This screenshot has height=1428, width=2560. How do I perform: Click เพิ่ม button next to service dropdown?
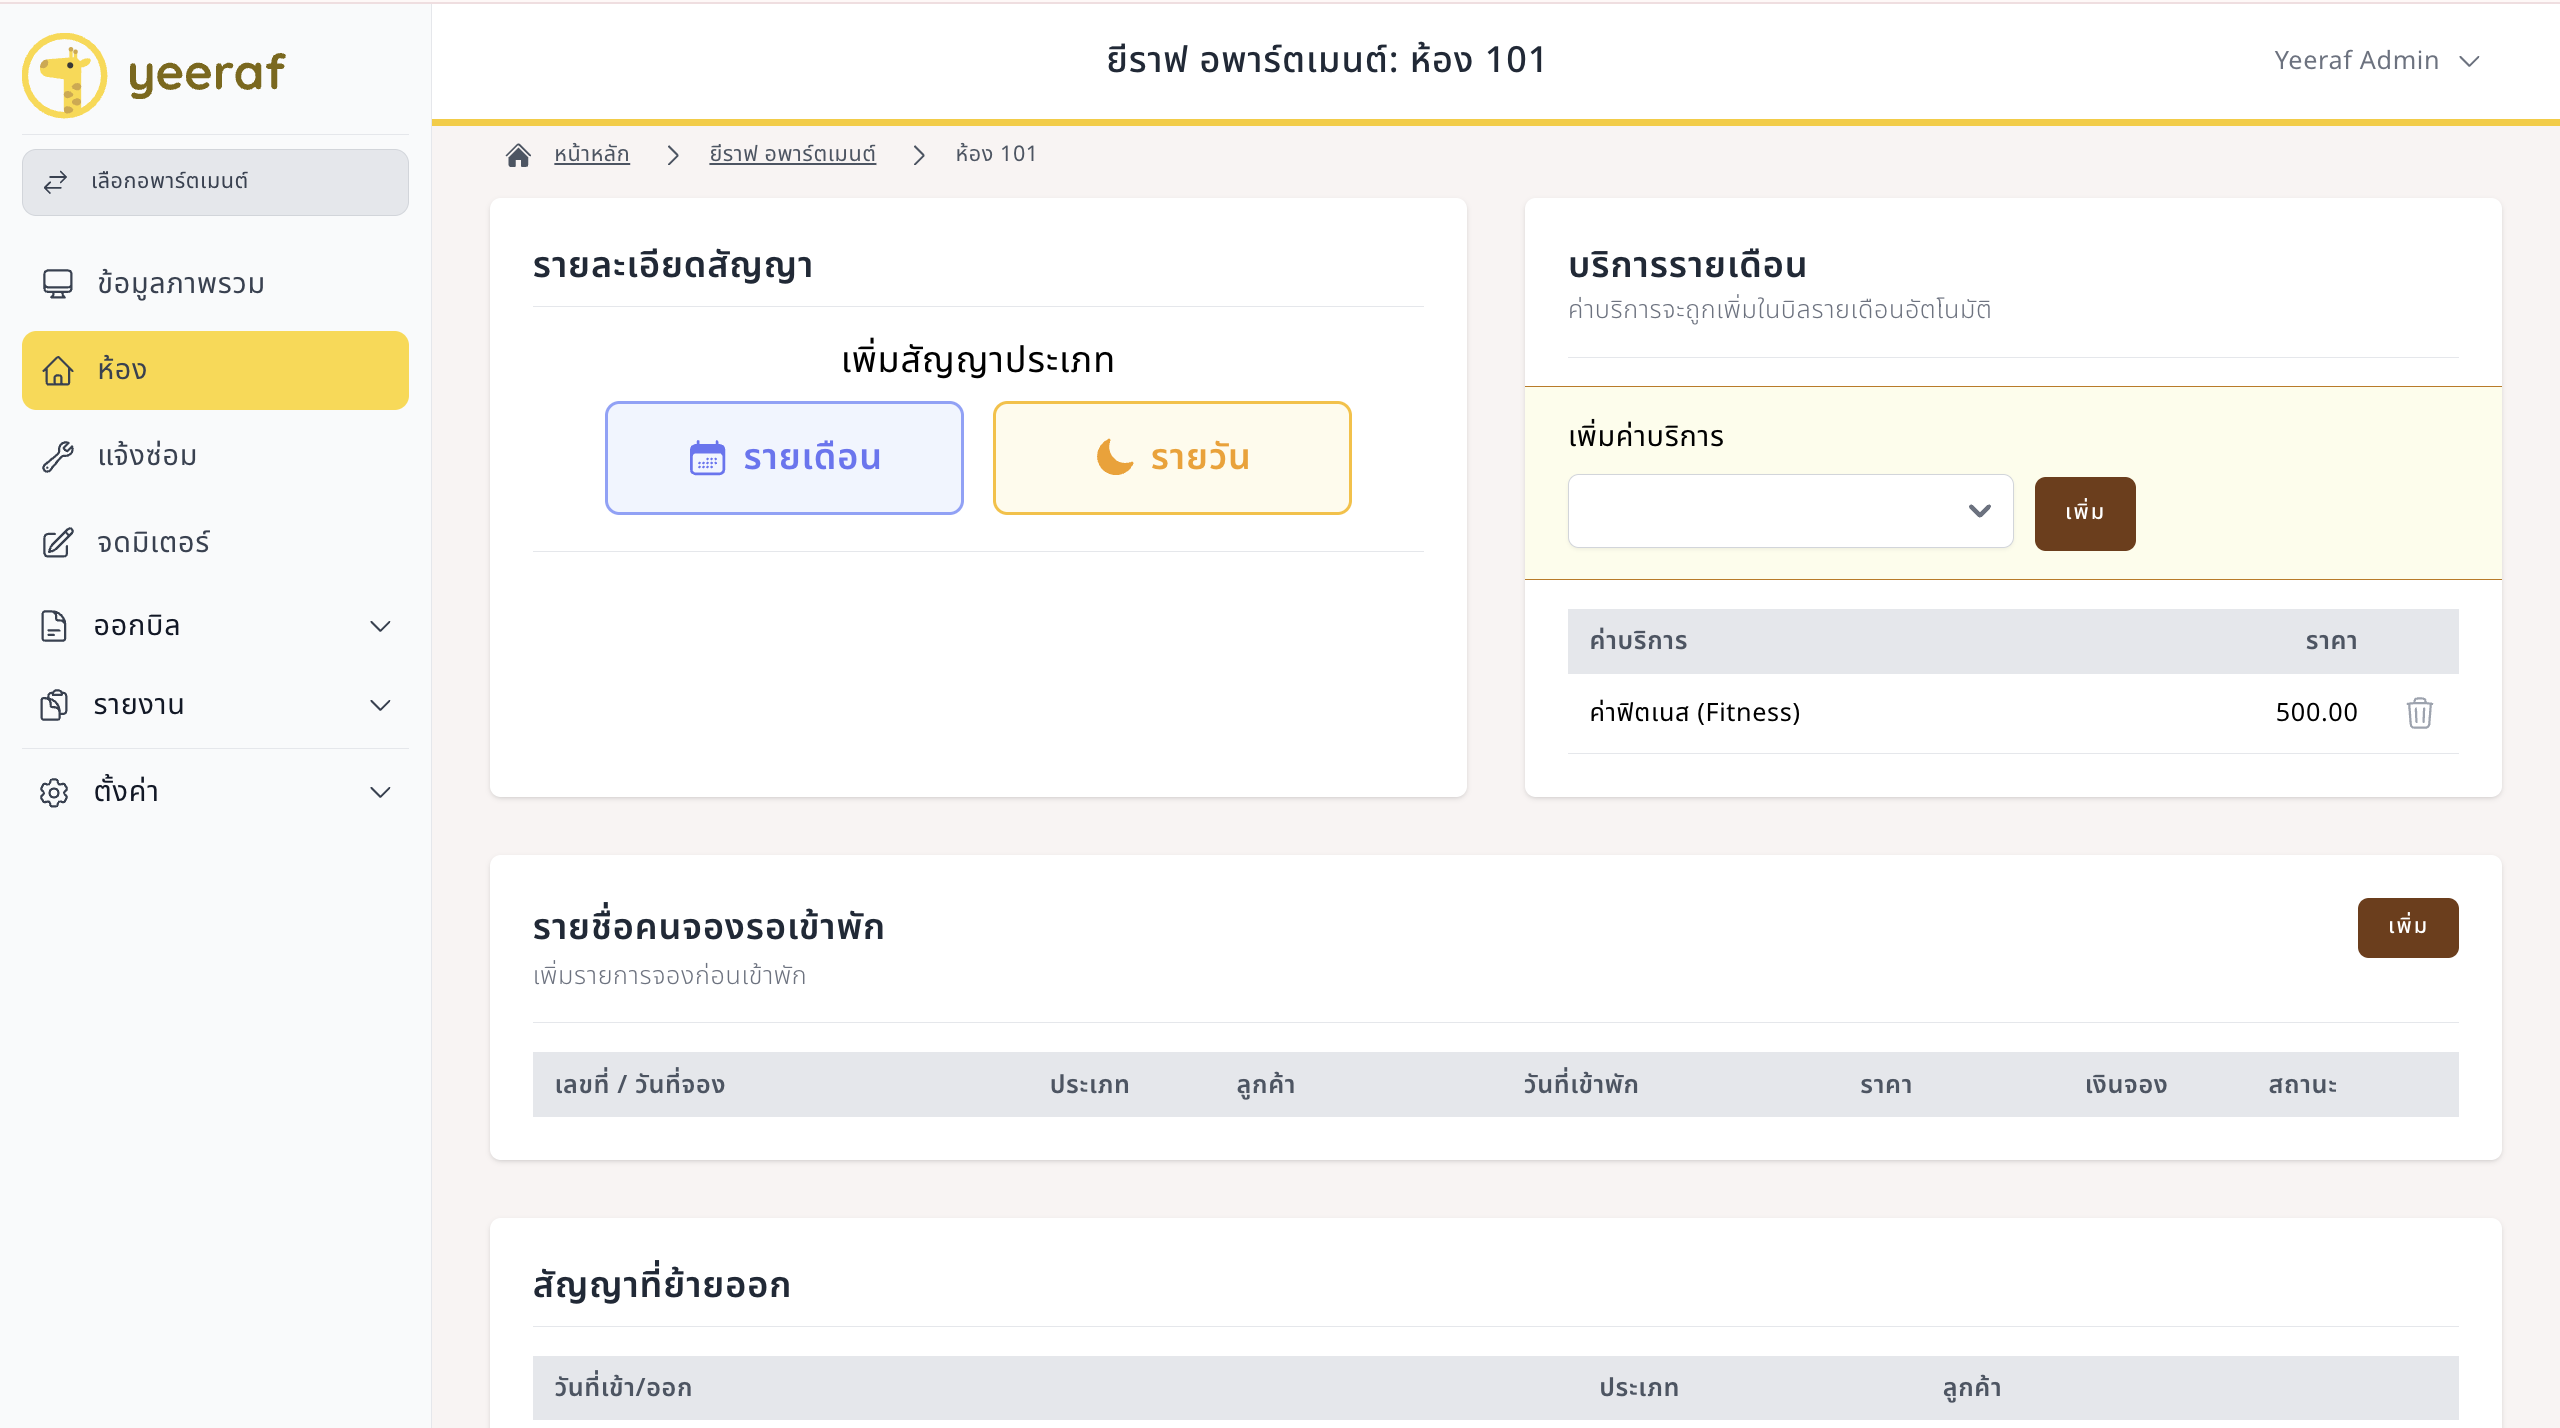pyautogui.click(x=2085, y=513)
